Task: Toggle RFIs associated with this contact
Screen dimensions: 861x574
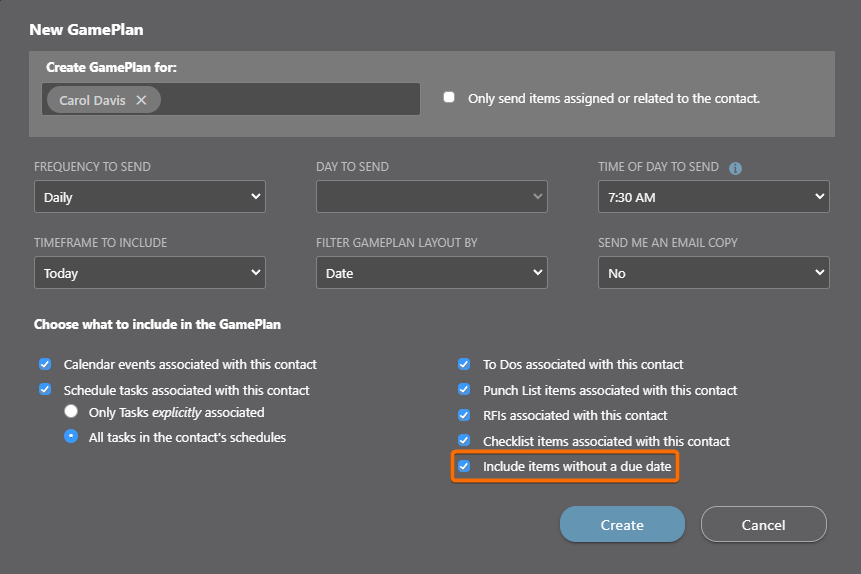Action: (464, 415)
